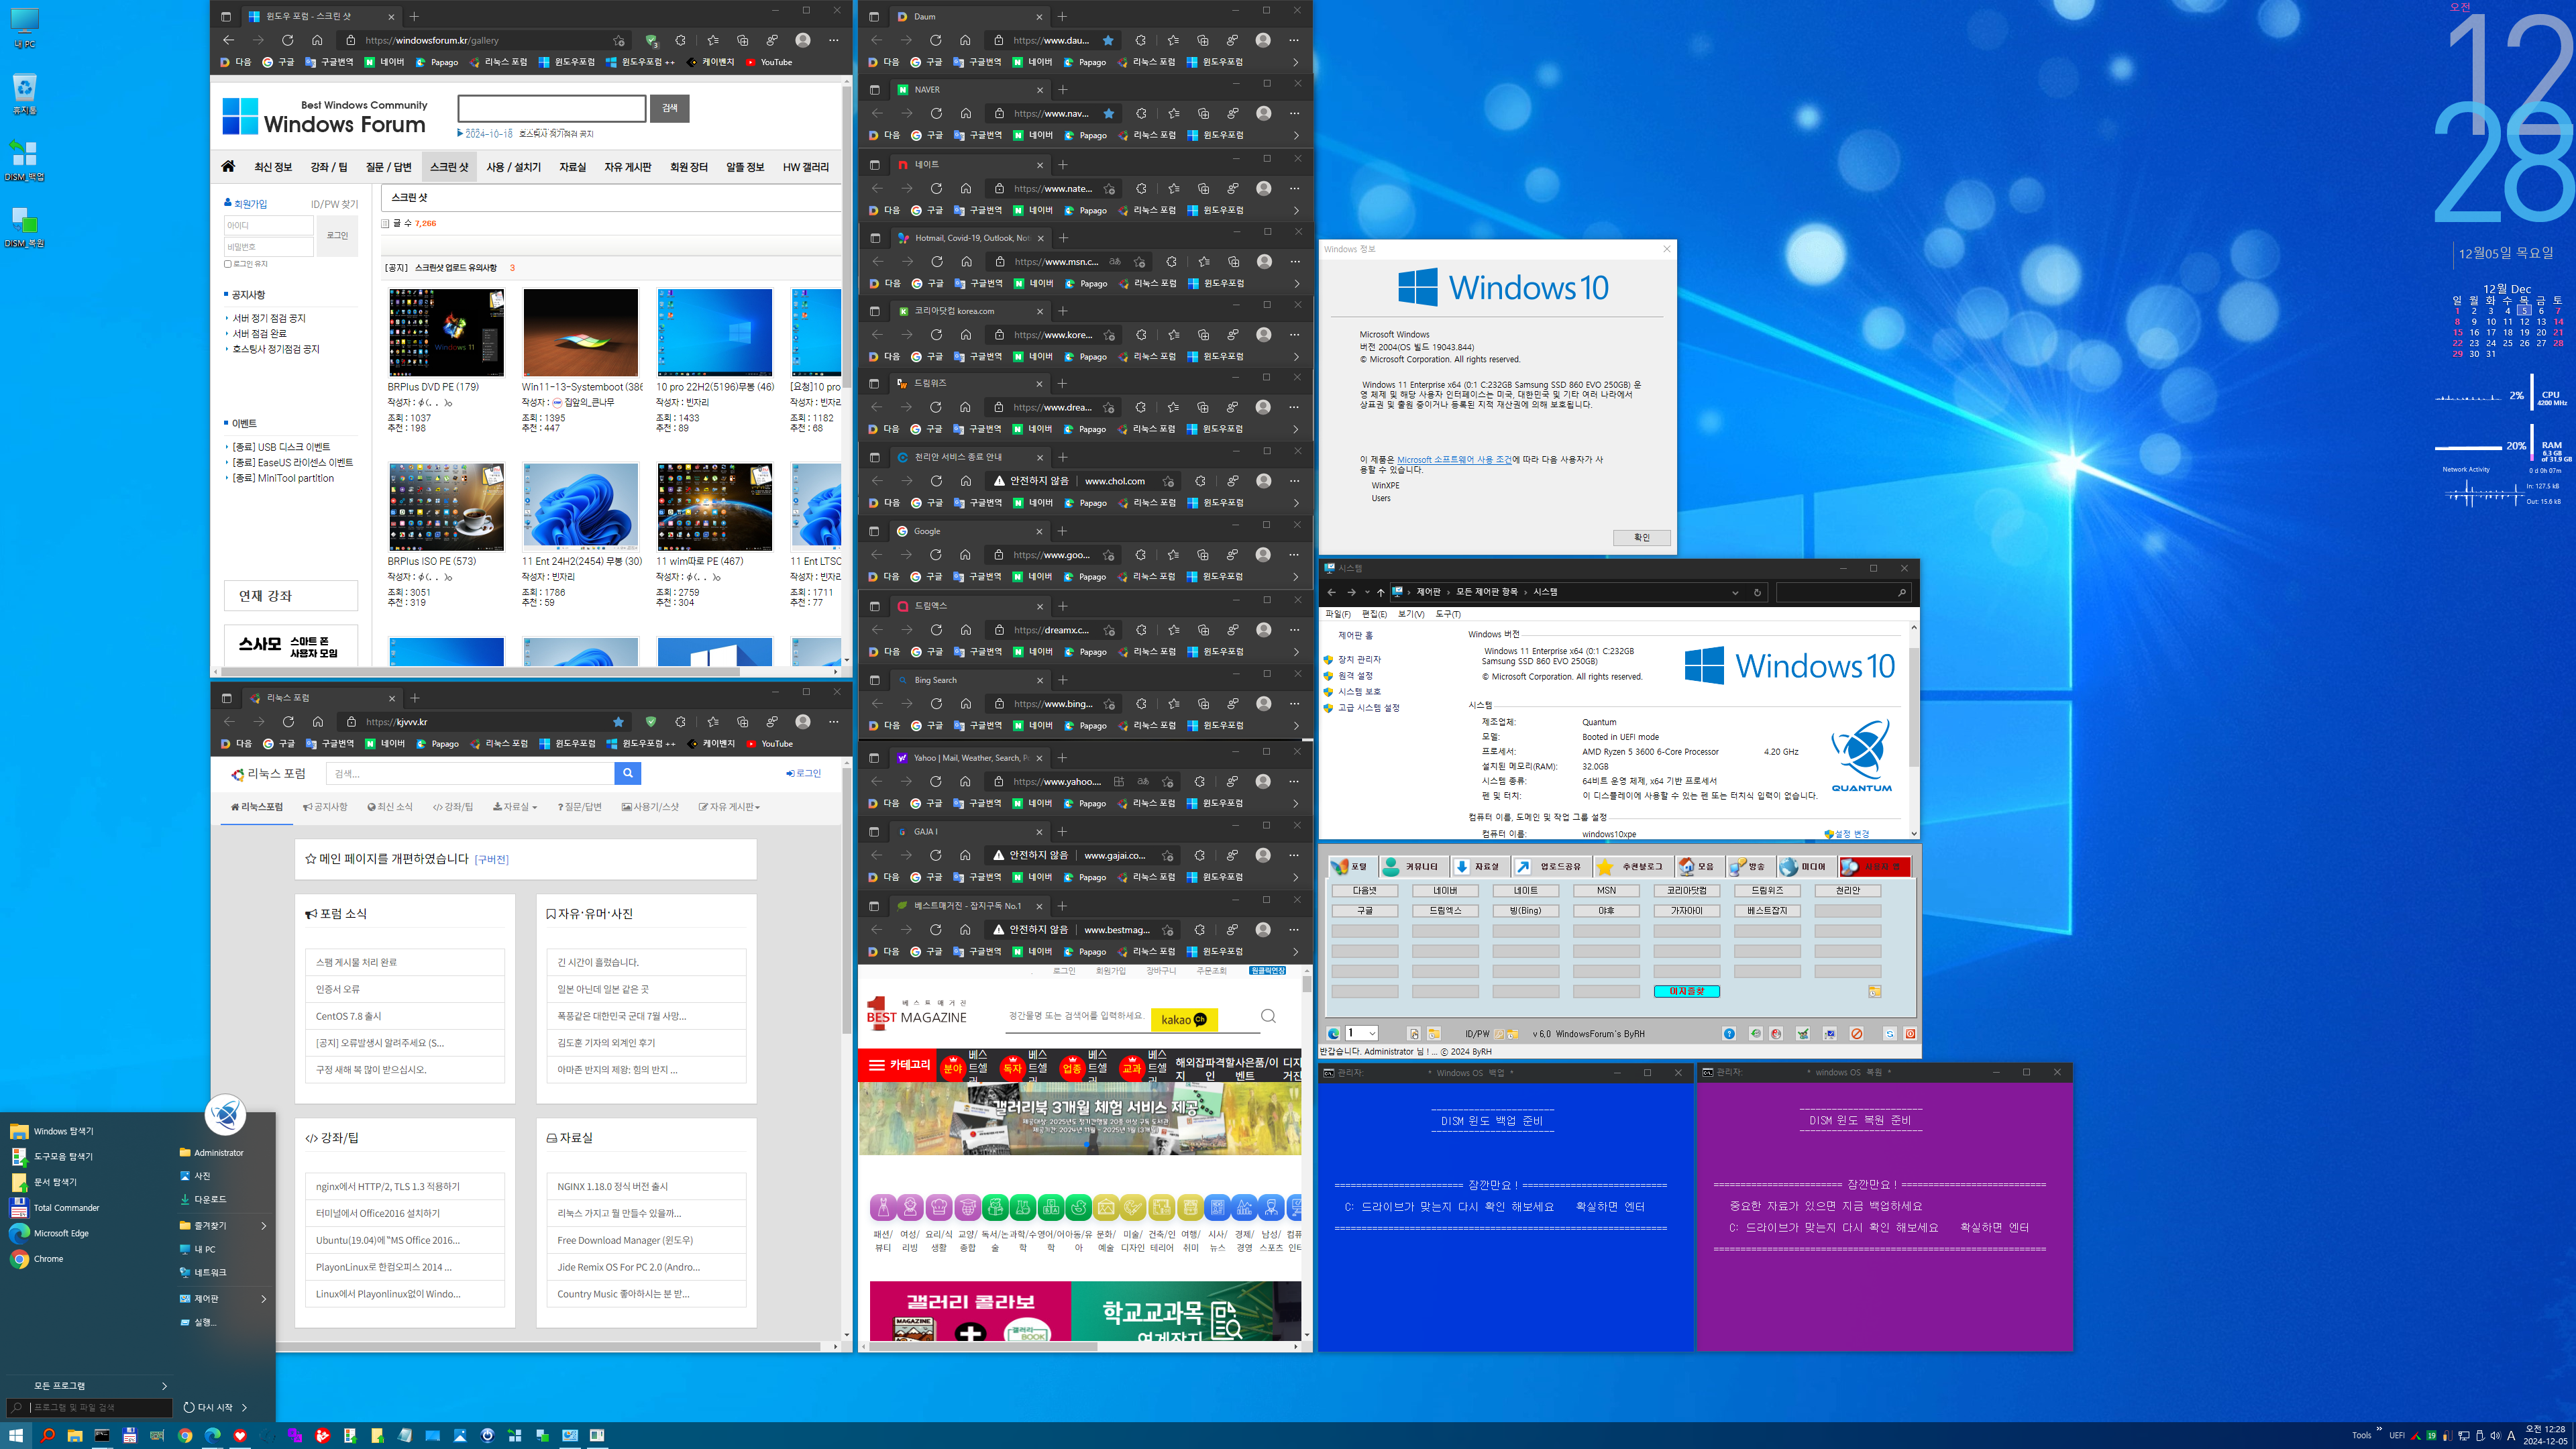Image resolution: width=2576 pixels, height=1449 pixels.
Task: Expand the 즐겨찾기 submenu in the Start menu
Action: click(x=263, y=1225)
